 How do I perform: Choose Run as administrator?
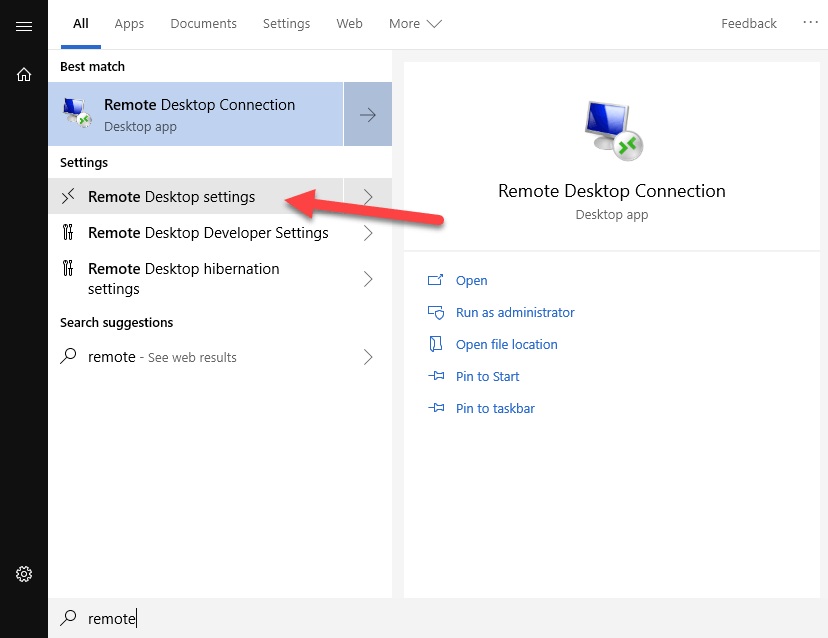[515, 313]
